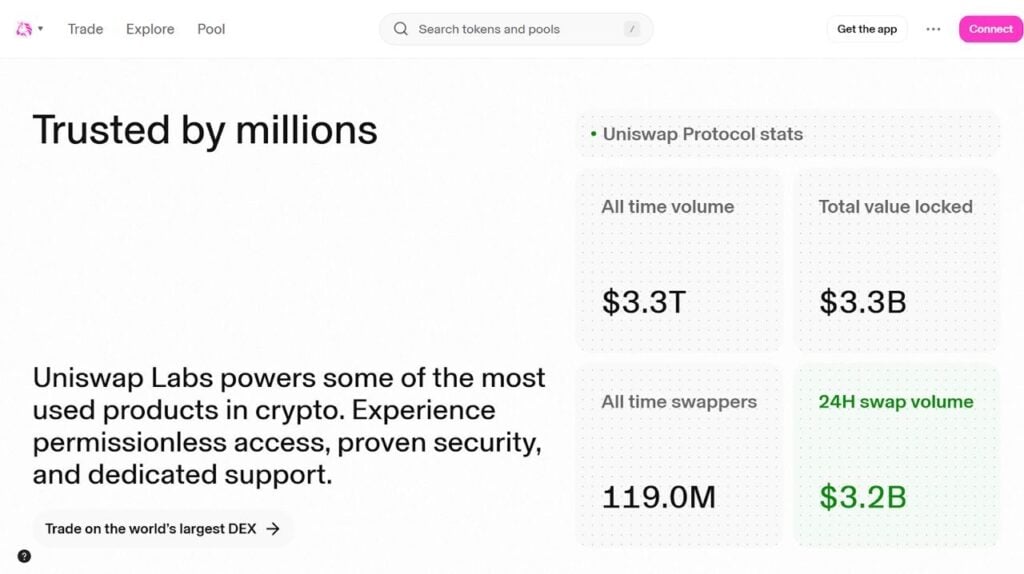Select the Trusted by millions heading
This screenshot has width=1024, height=574.
[205, 130]
